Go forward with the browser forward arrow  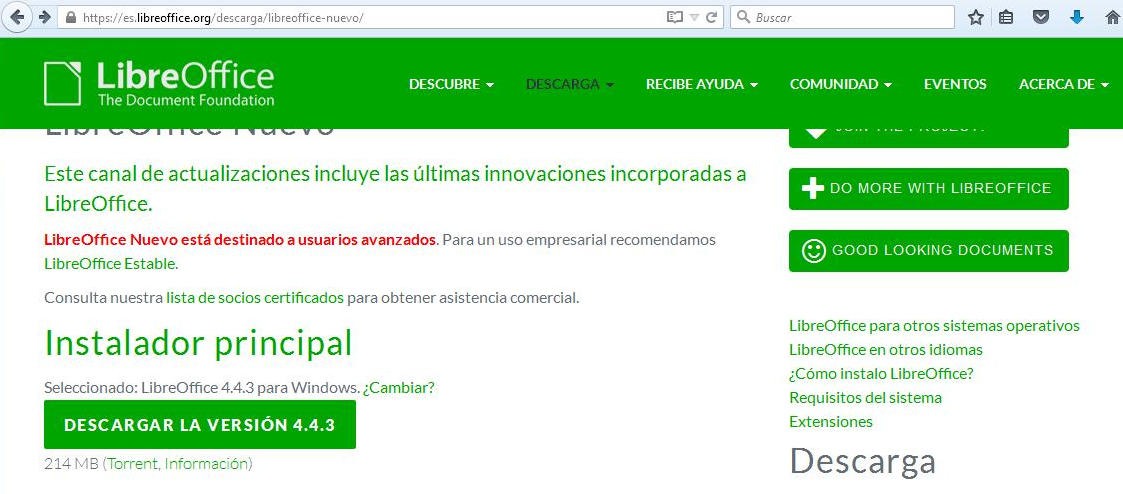[44, 18]
